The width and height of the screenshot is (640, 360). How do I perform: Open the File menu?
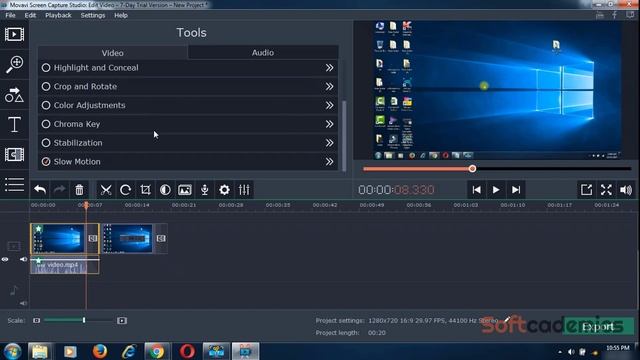click(x=10, y=15)
